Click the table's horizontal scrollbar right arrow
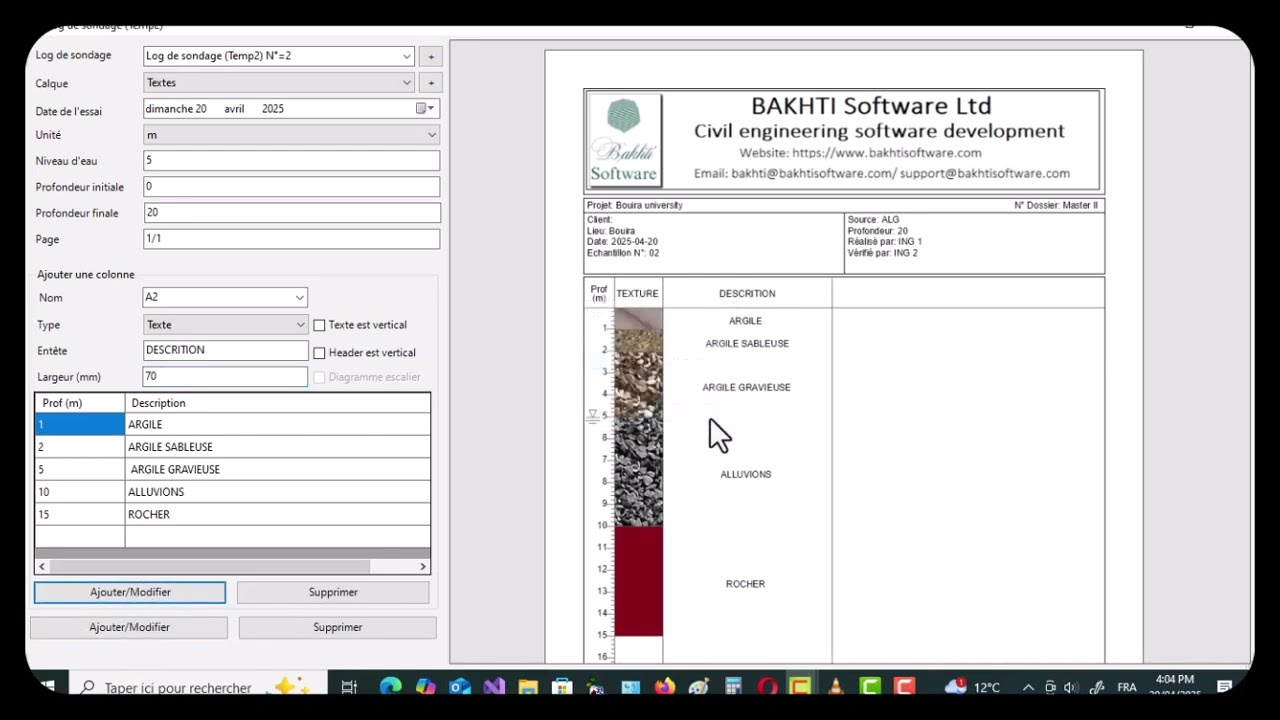 [423, 566]
